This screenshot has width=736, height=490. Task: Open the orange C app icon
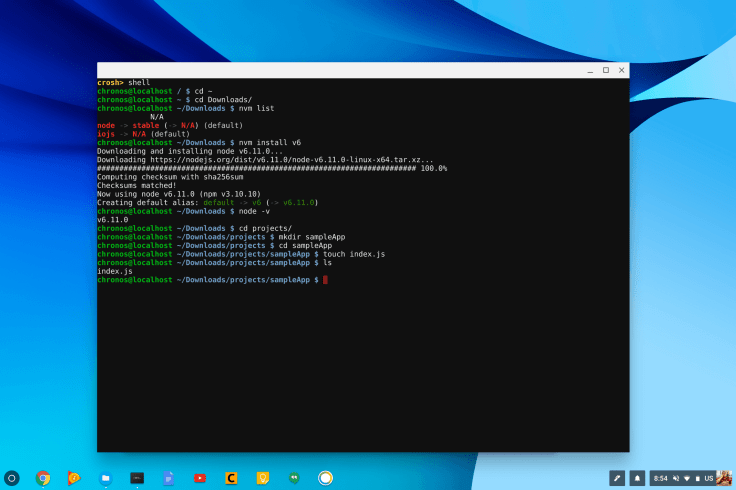tap(230, 478)
